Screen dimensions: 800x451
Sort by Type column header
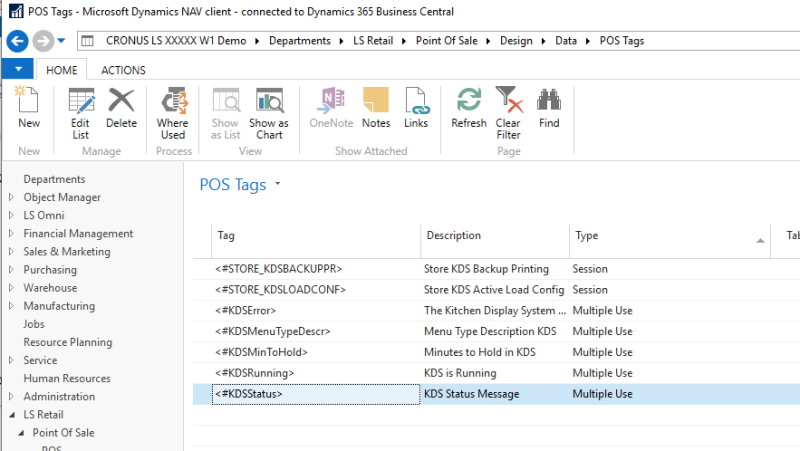point(670,236)
